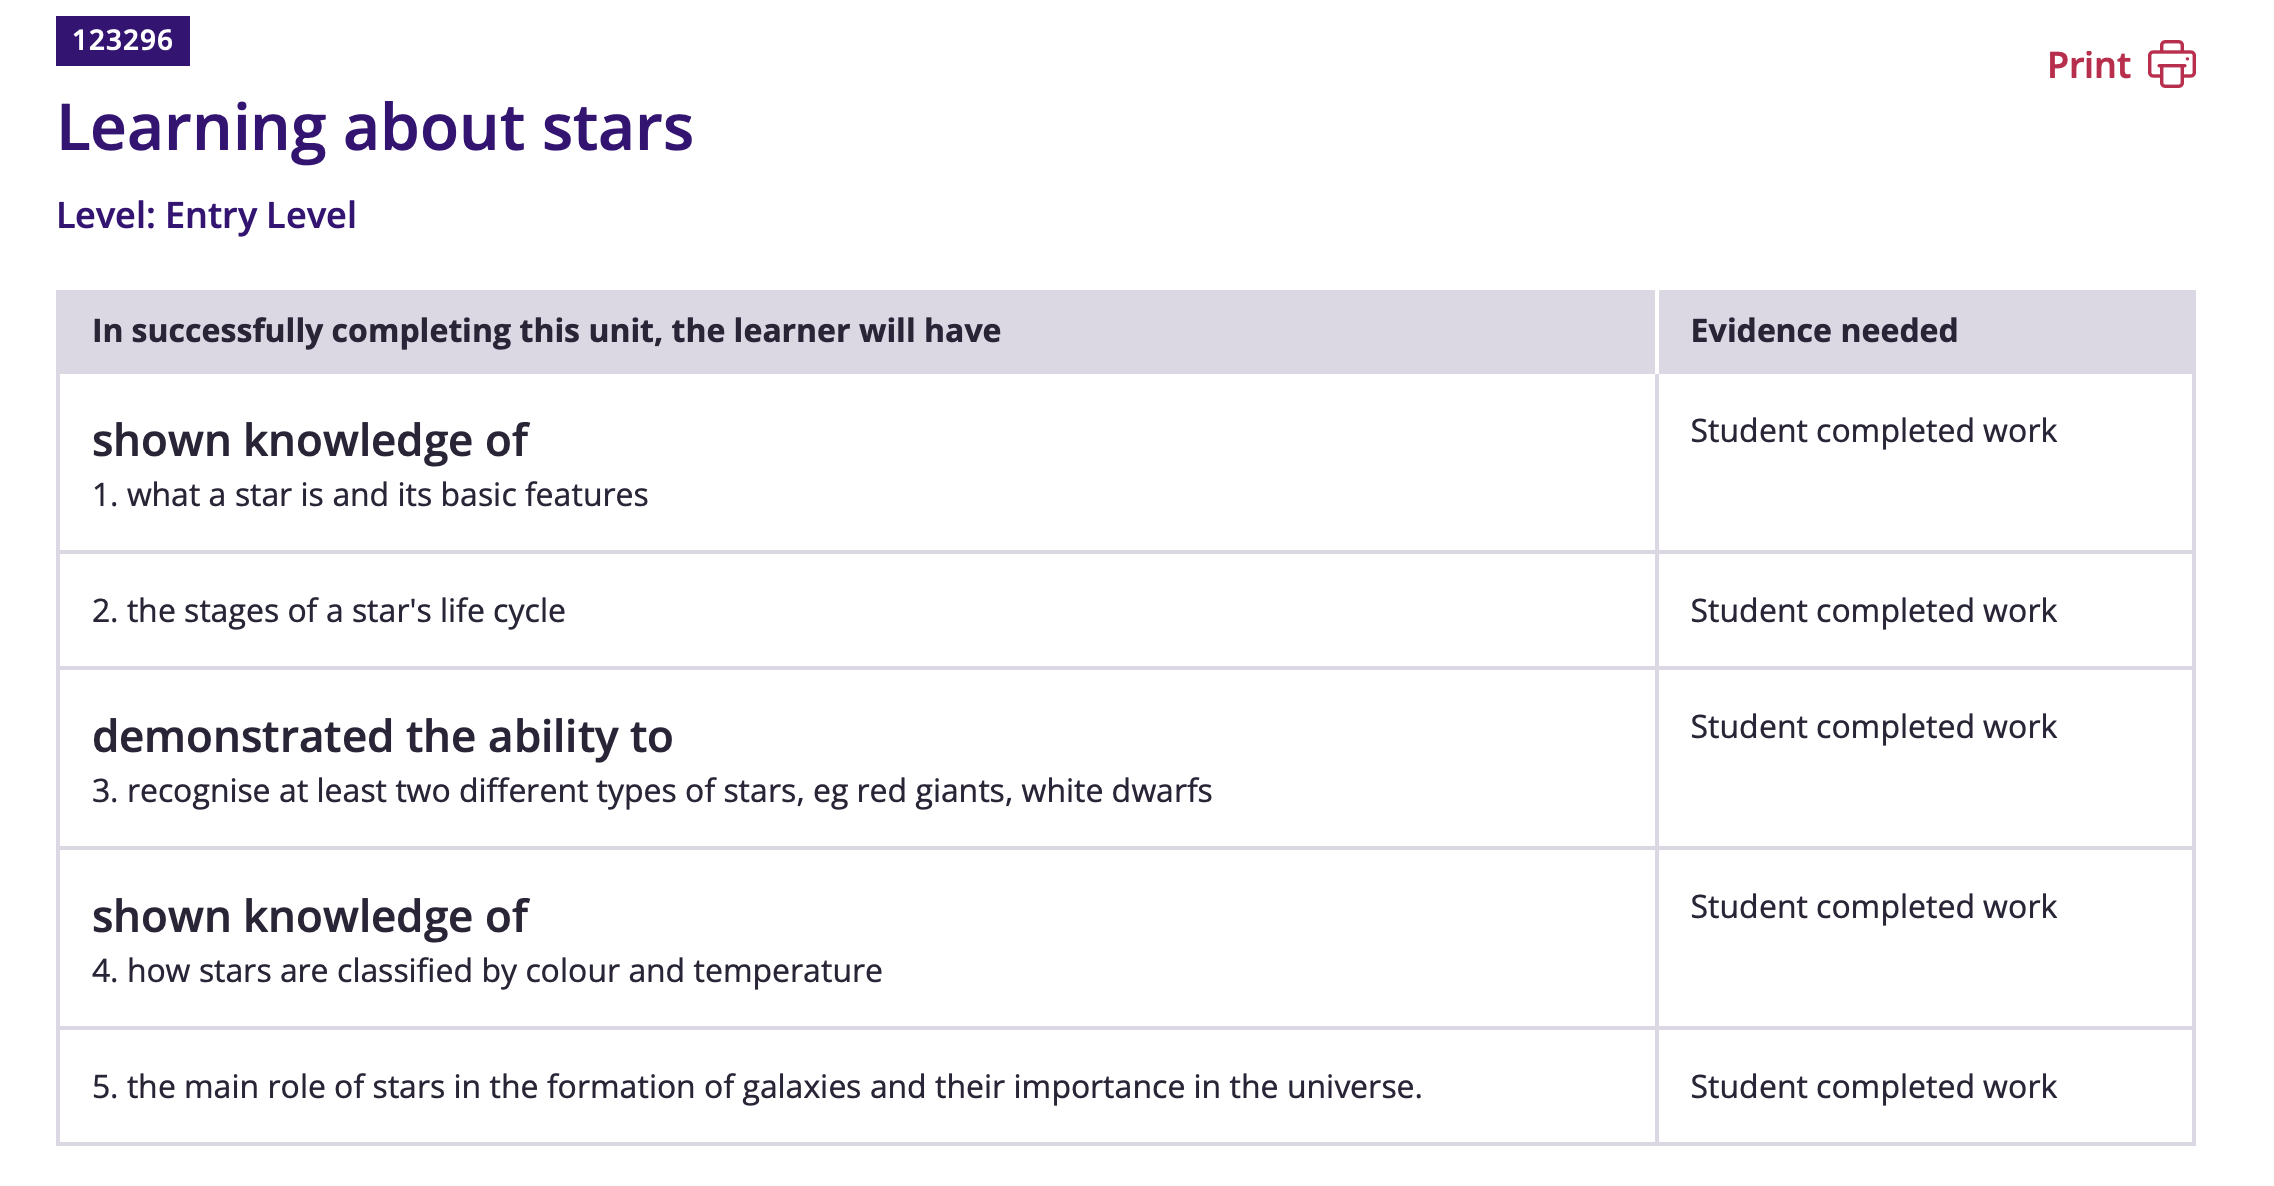Screen dimensions: 2274x1186
Task: Click 'Student completed work' for outcome 2
Action: (1872, 611)
